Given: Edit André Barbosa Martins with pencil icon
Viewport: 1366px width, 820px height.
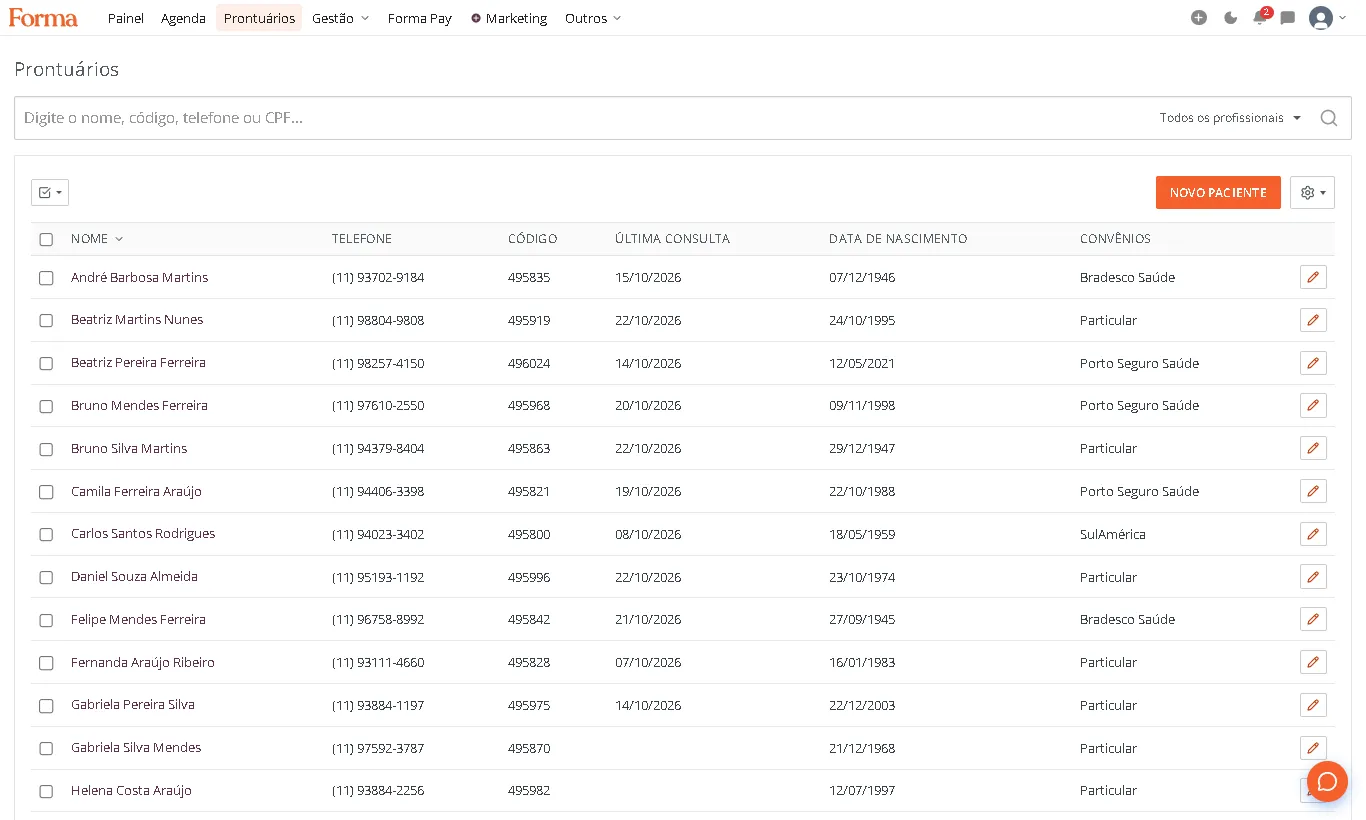Looking at the screenshot, I should 1313,277.
